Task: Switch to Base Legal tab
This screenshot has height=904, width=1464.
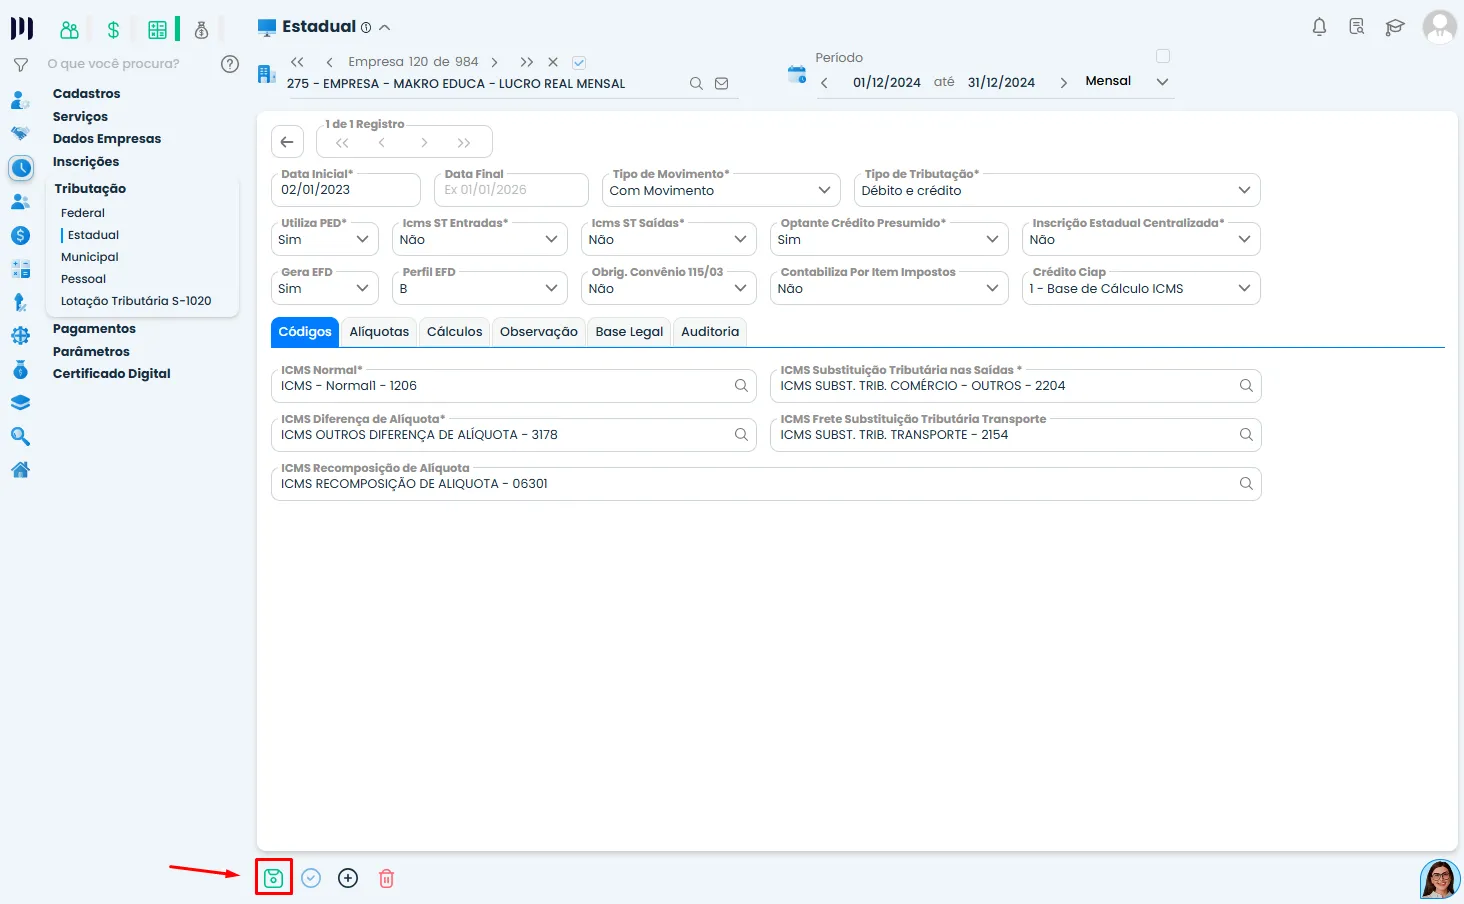Action: [629, 332]
